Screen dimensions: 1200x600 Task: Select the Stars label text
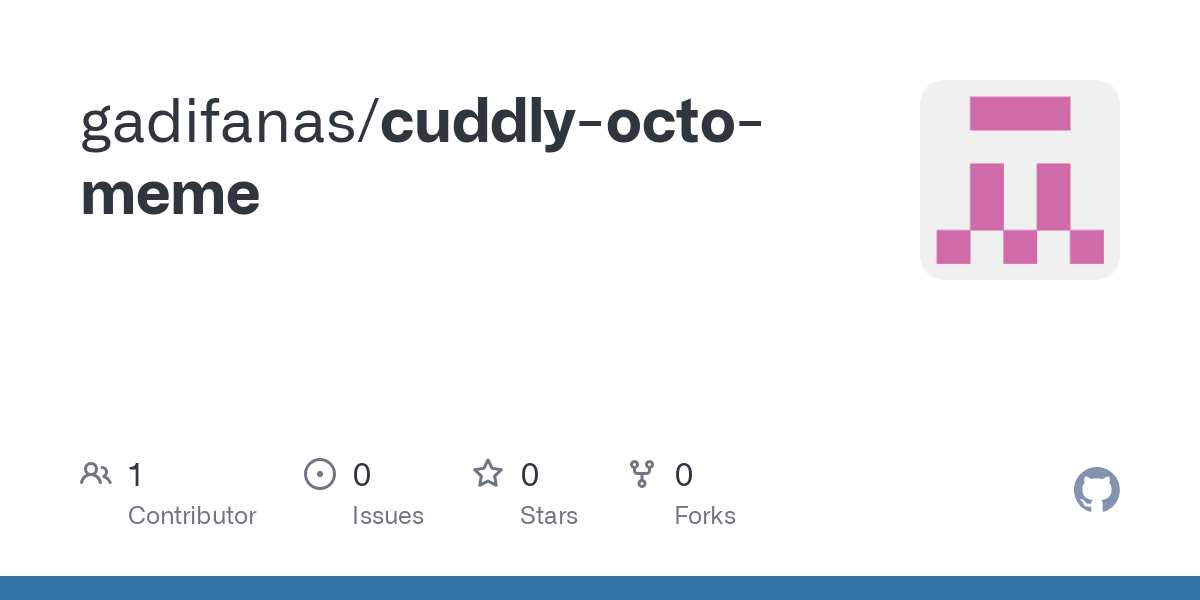pyautogui.click(x=549, y=516)
